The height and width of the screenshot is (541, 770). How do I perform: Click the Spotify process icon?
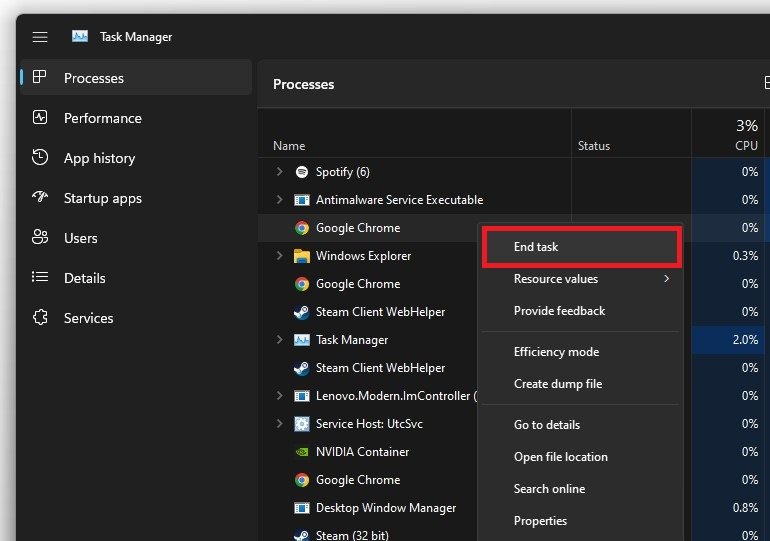point(301,172)
